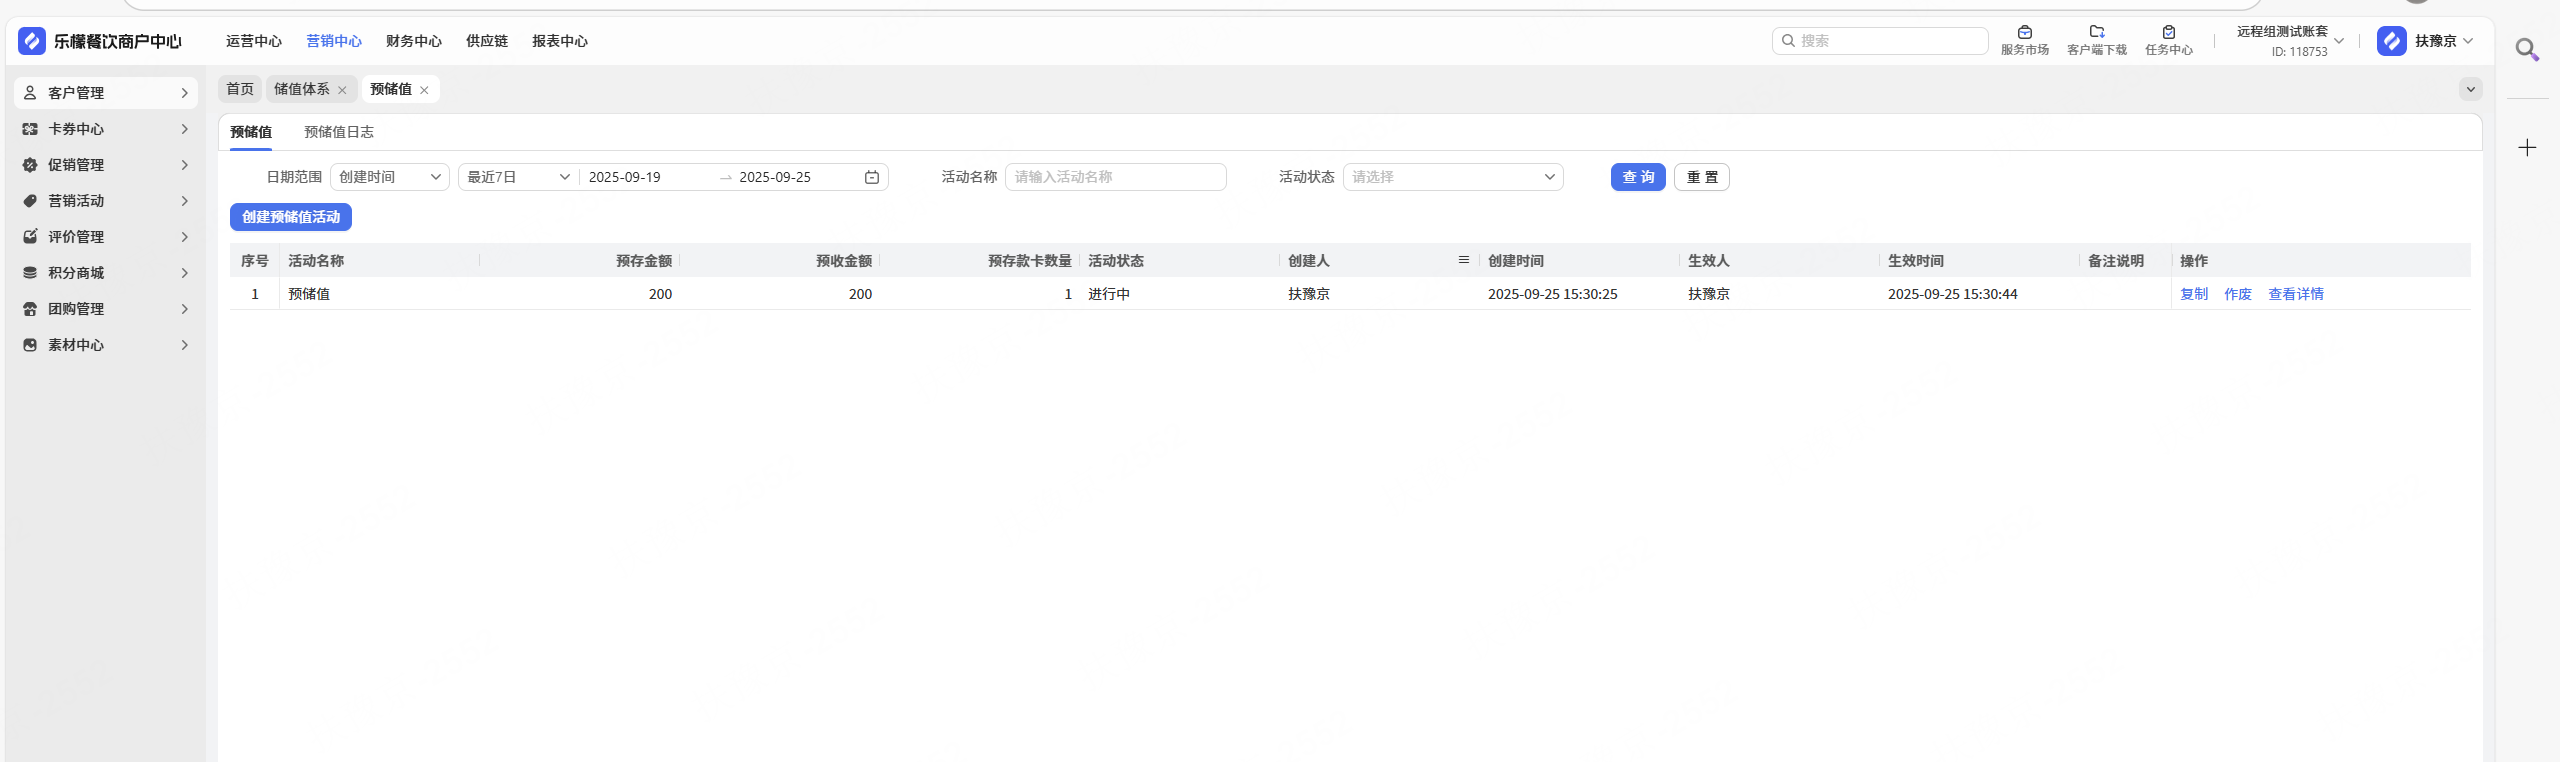The height and width of the screenshot is (762, 2560).
Task: Click the 创建人 column menu icon
Action: (1464, 260)
